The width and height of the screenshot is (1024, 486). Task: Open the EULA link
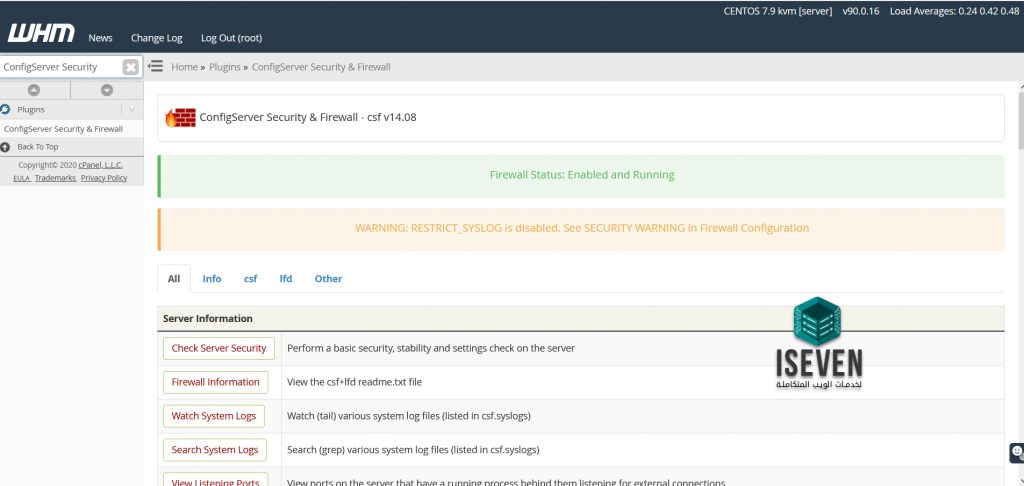click(x=22, y=178)
